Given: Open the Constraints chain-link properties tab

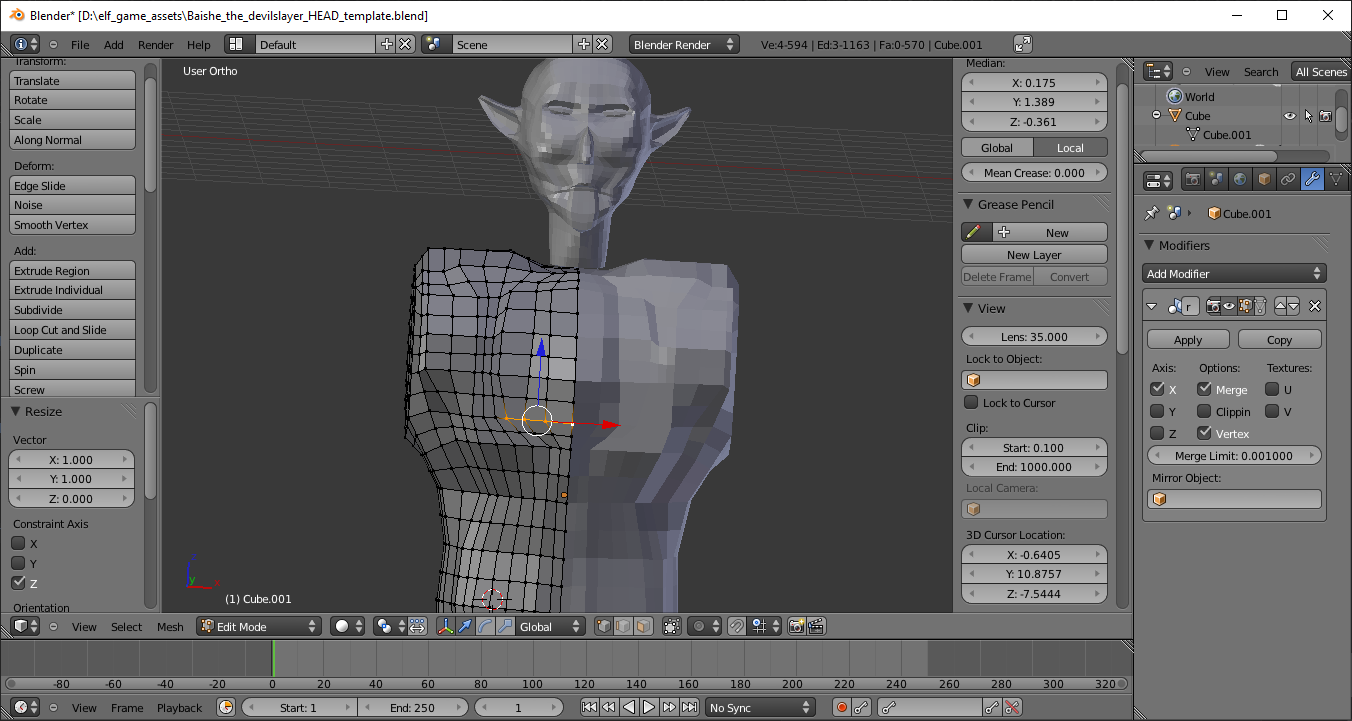Looking at the screenshot, I should (1288, 180).
